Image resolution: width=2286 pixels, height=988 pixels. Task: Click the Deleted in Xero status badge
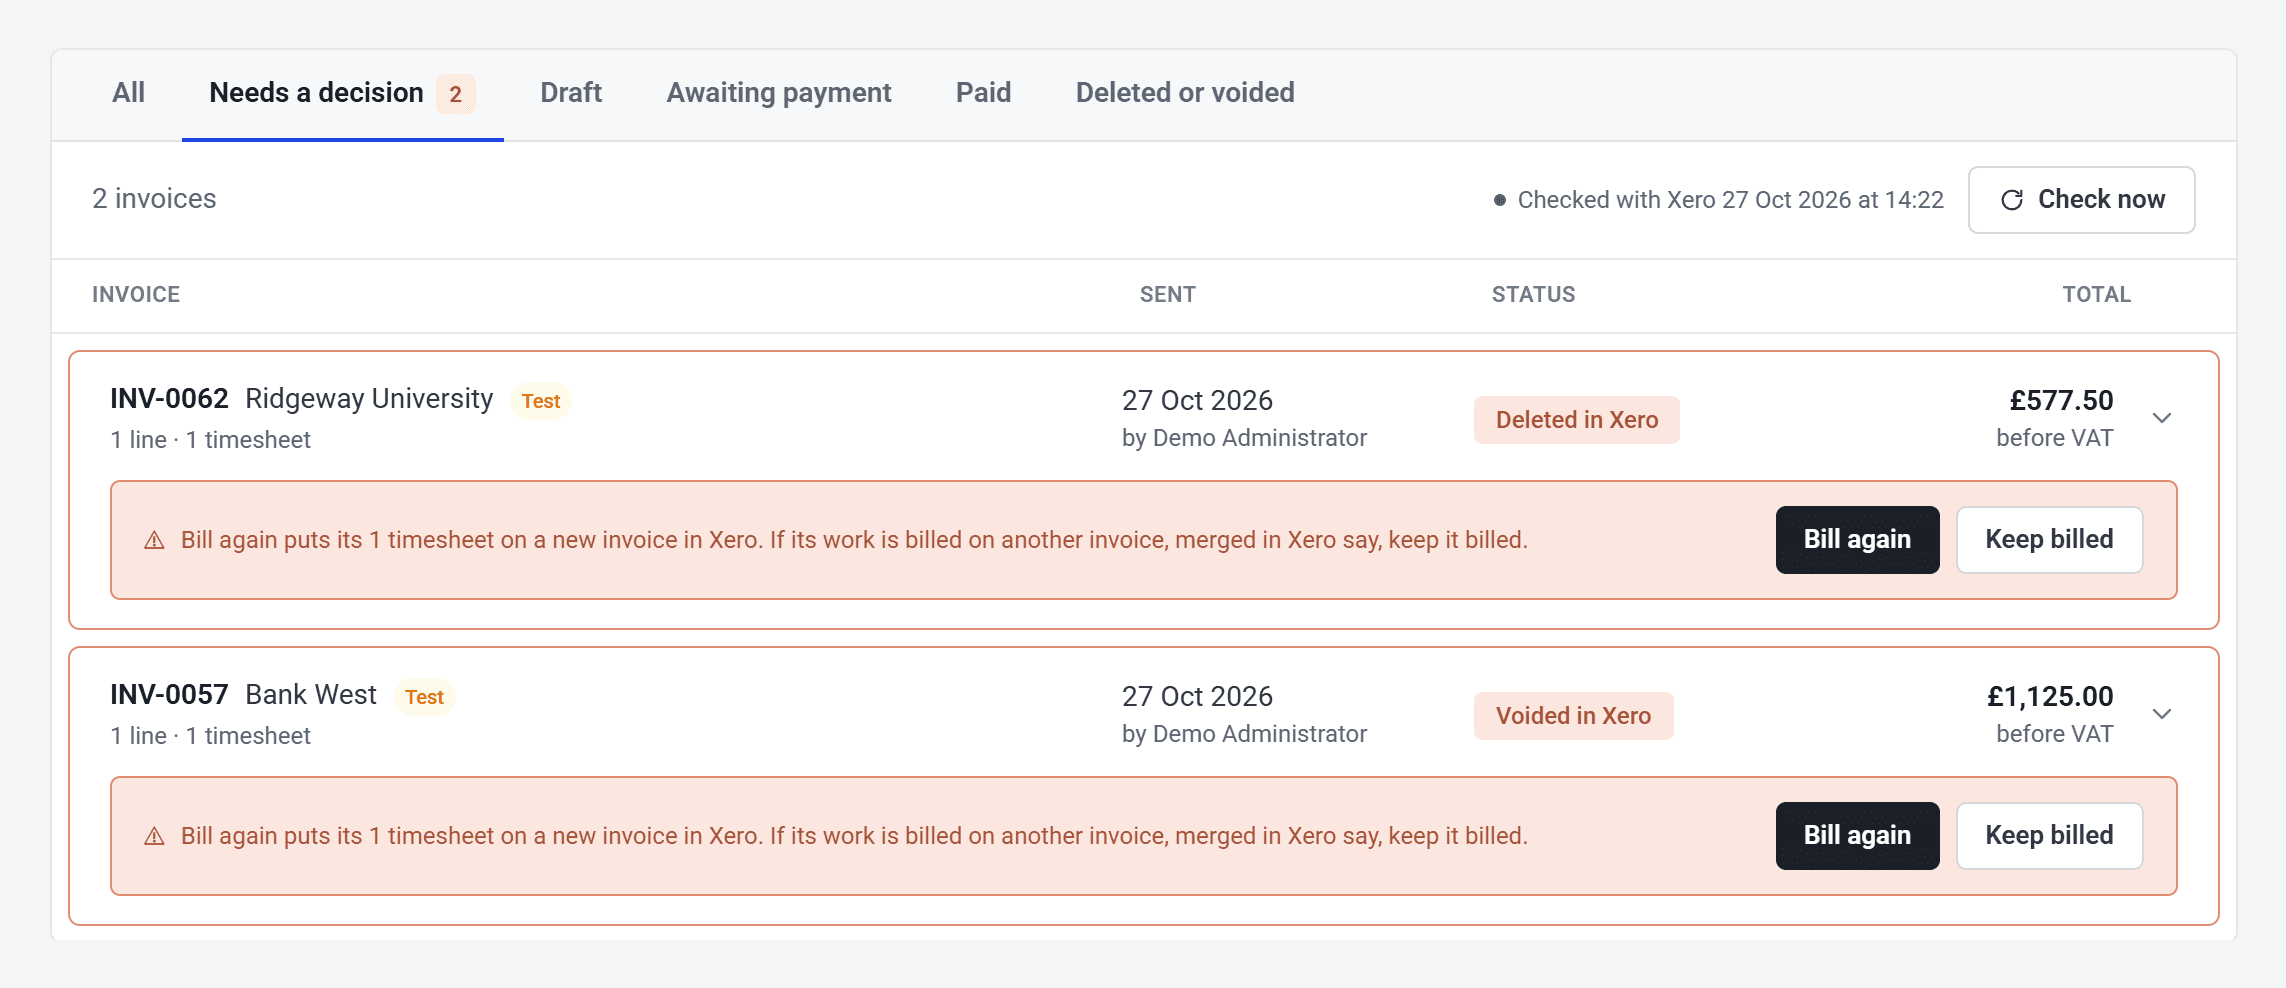click(x=1577, y=420)
